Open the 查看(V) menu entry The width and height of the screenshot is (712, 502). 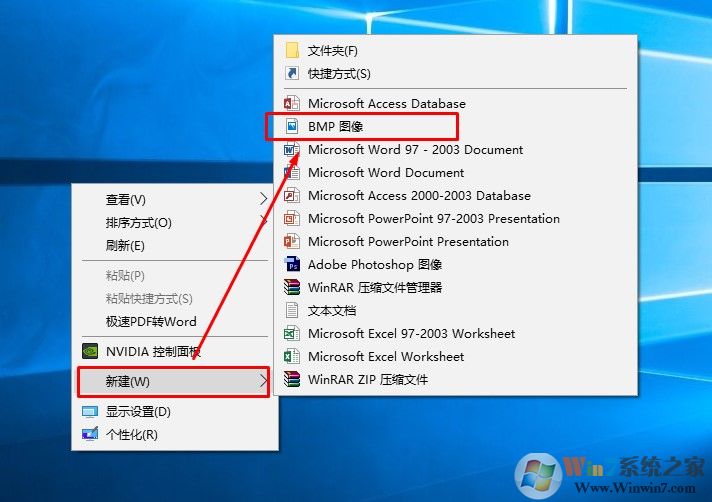click(175, 199)
